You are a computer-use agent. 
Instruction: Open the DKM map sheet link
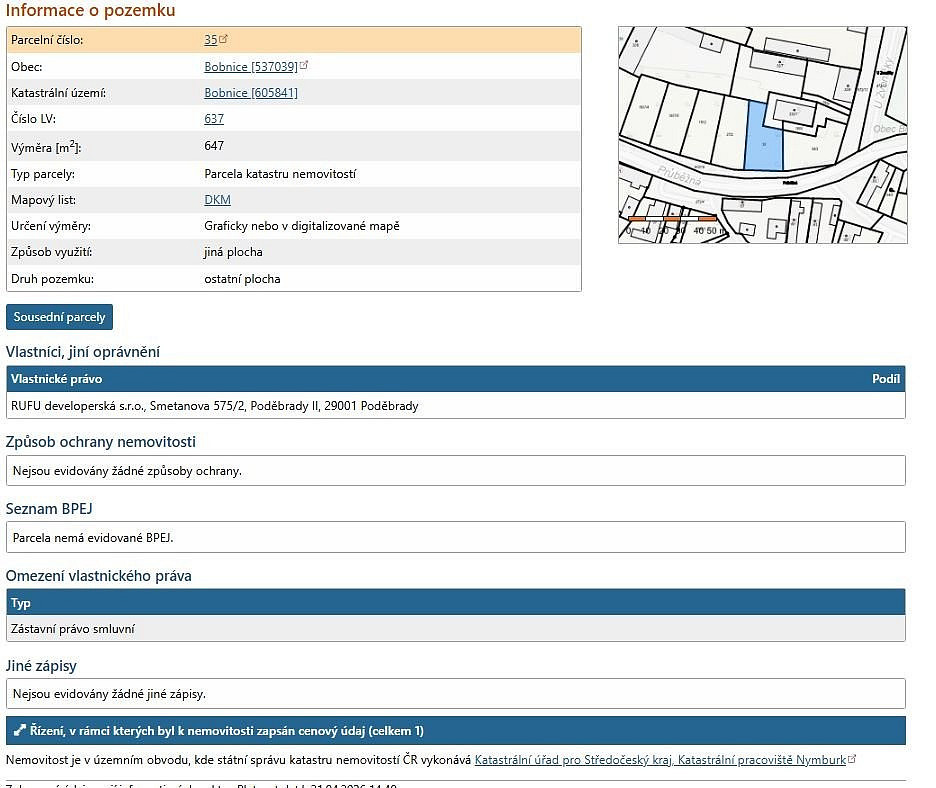tap(217, 200)
